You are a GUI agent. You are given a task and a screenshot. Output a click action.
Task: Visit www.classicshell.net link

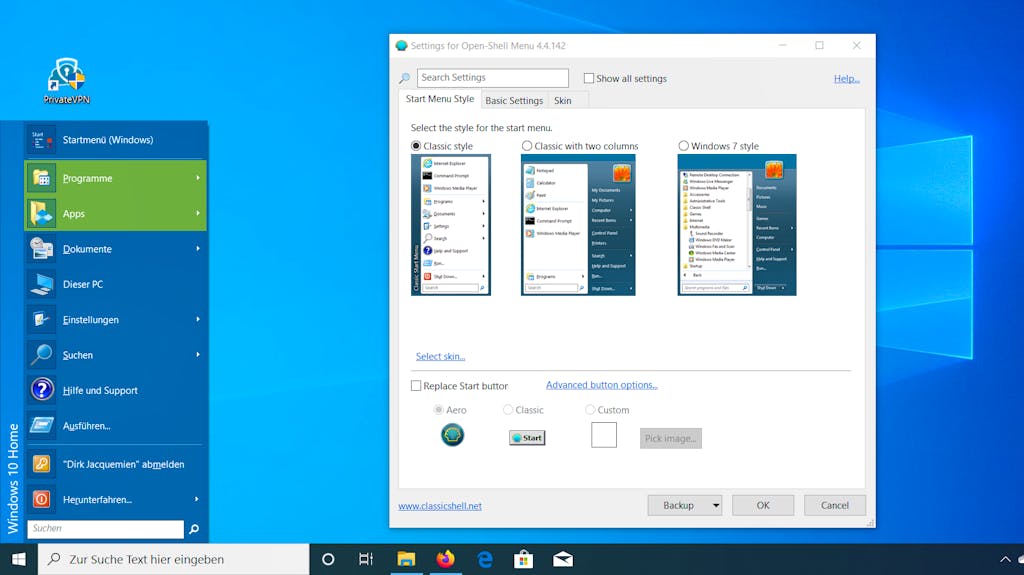[x=440, y=506]
